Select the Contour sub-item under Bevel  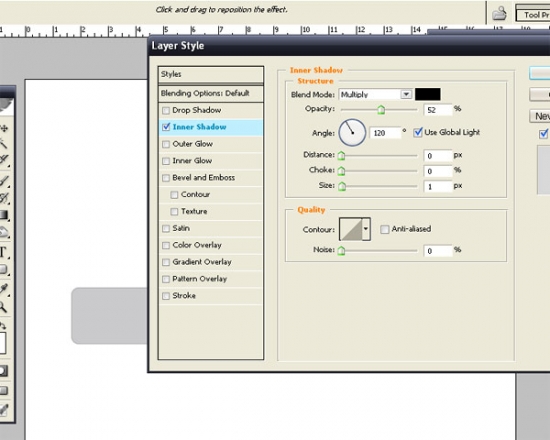pyautogui.click(x=195, y=194)
